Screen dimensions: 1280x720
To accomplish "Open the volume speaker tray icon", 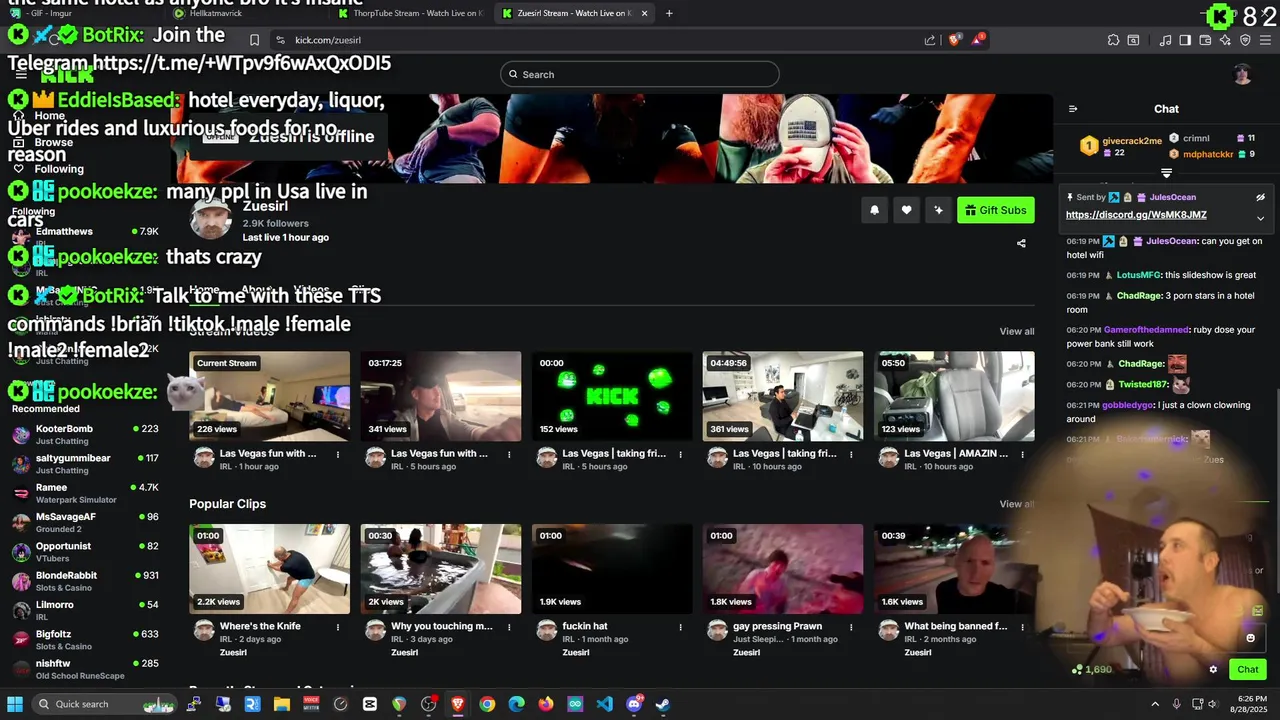I will coord(1213,704).
